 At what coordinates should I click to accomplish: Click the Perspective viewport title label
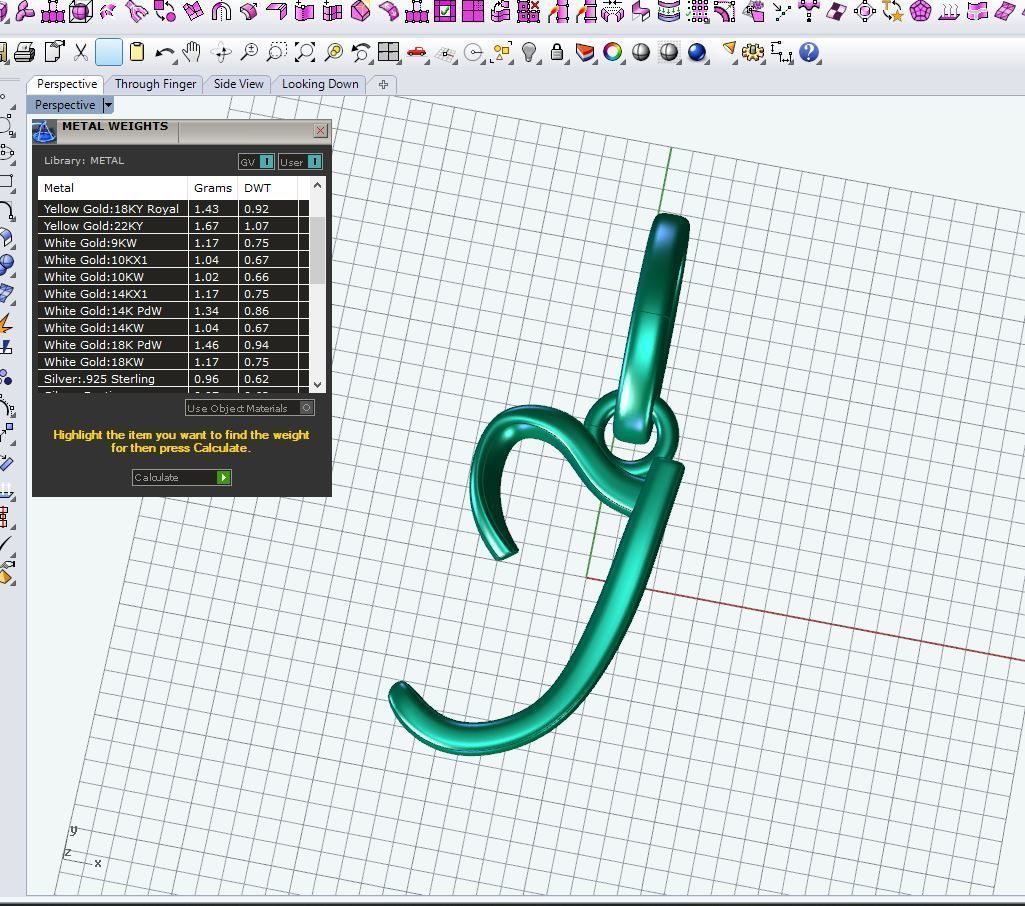(x=65, y=105)
